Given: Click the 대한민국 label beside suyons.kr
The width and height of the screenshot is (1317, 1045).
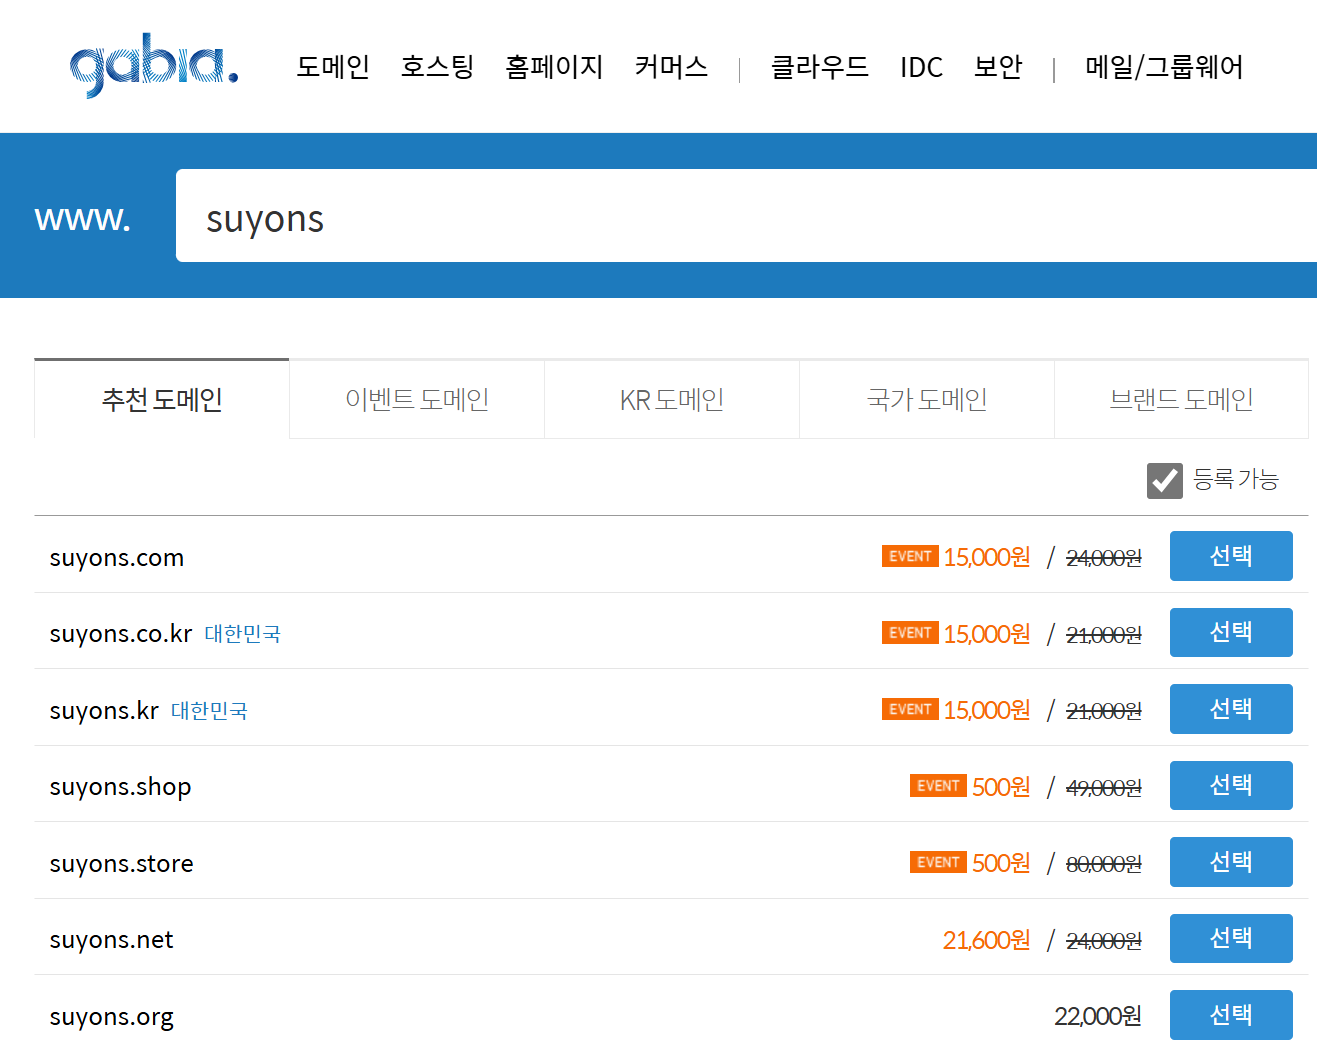Looking at the screenshot, I should (x=209, y=711).
